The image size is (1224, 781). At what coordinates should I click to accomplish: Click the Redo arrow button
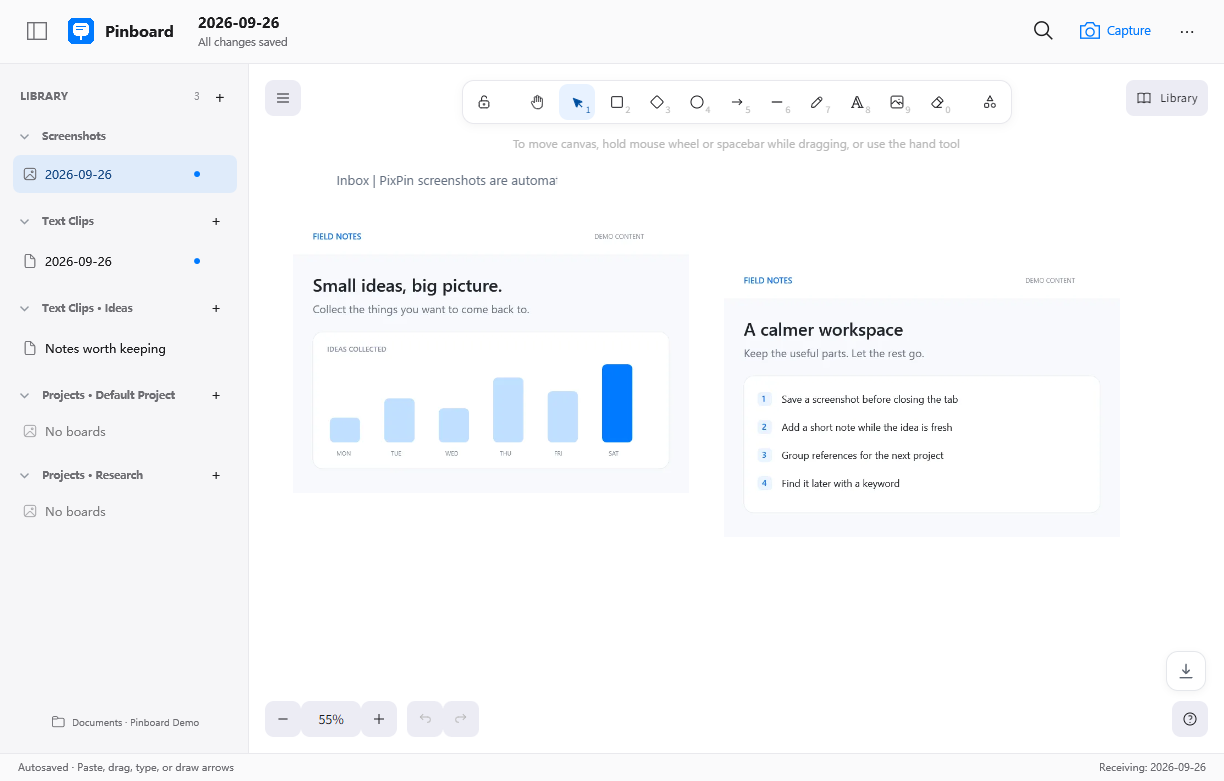point(461,719)
